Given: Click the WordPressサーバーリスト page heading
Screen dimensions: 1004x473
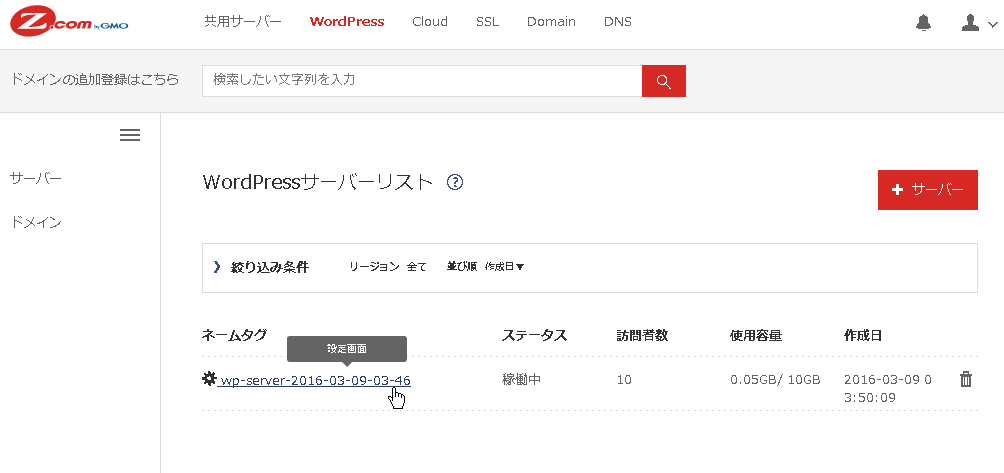Looking at the screenshot, I should coord(318,182).
